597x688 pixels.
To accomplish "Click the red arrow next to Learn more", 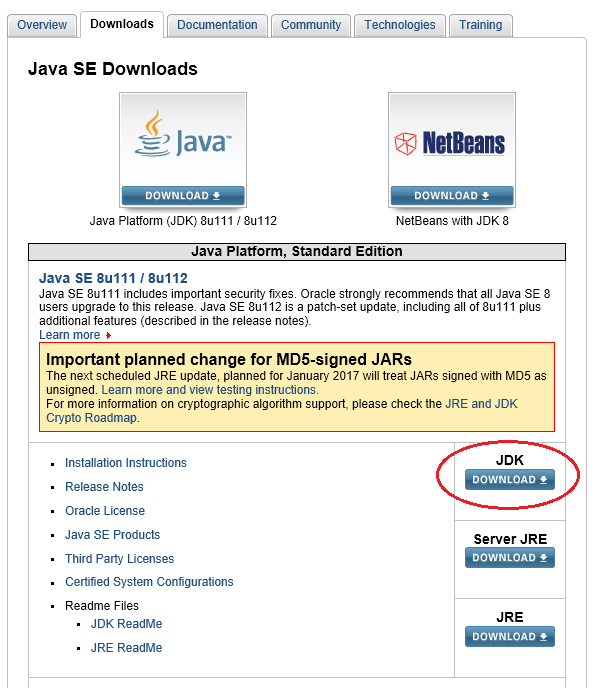I will pos(108,336).
